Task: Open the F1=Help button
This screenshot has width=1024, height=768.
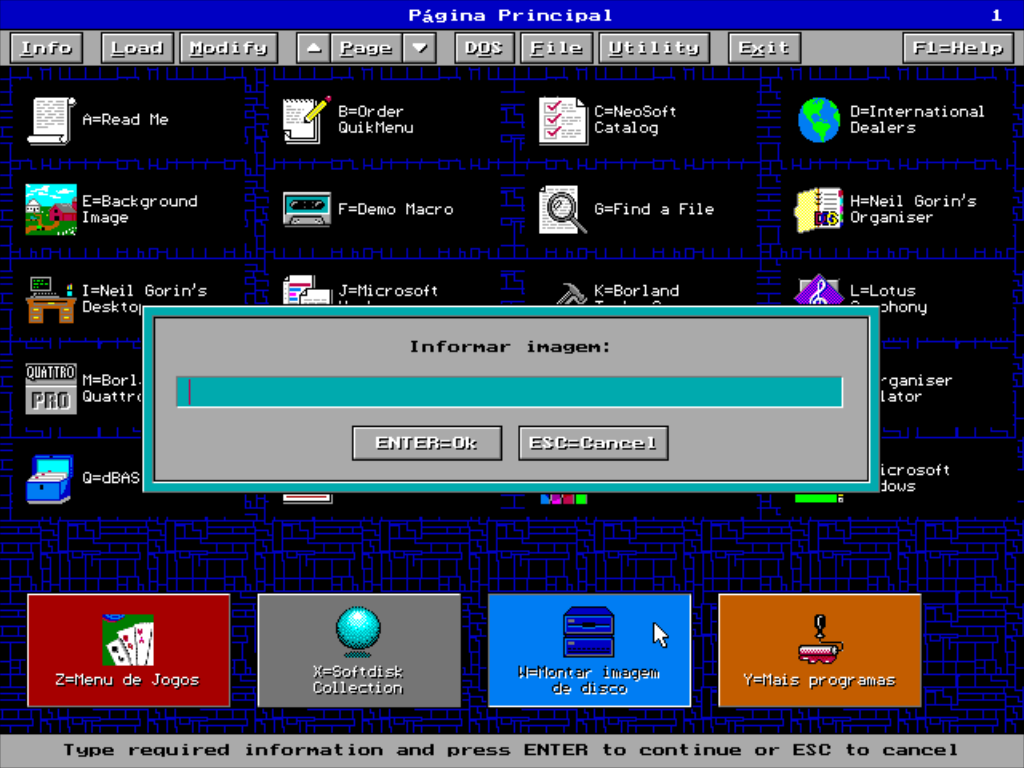Action: [958, 48]
